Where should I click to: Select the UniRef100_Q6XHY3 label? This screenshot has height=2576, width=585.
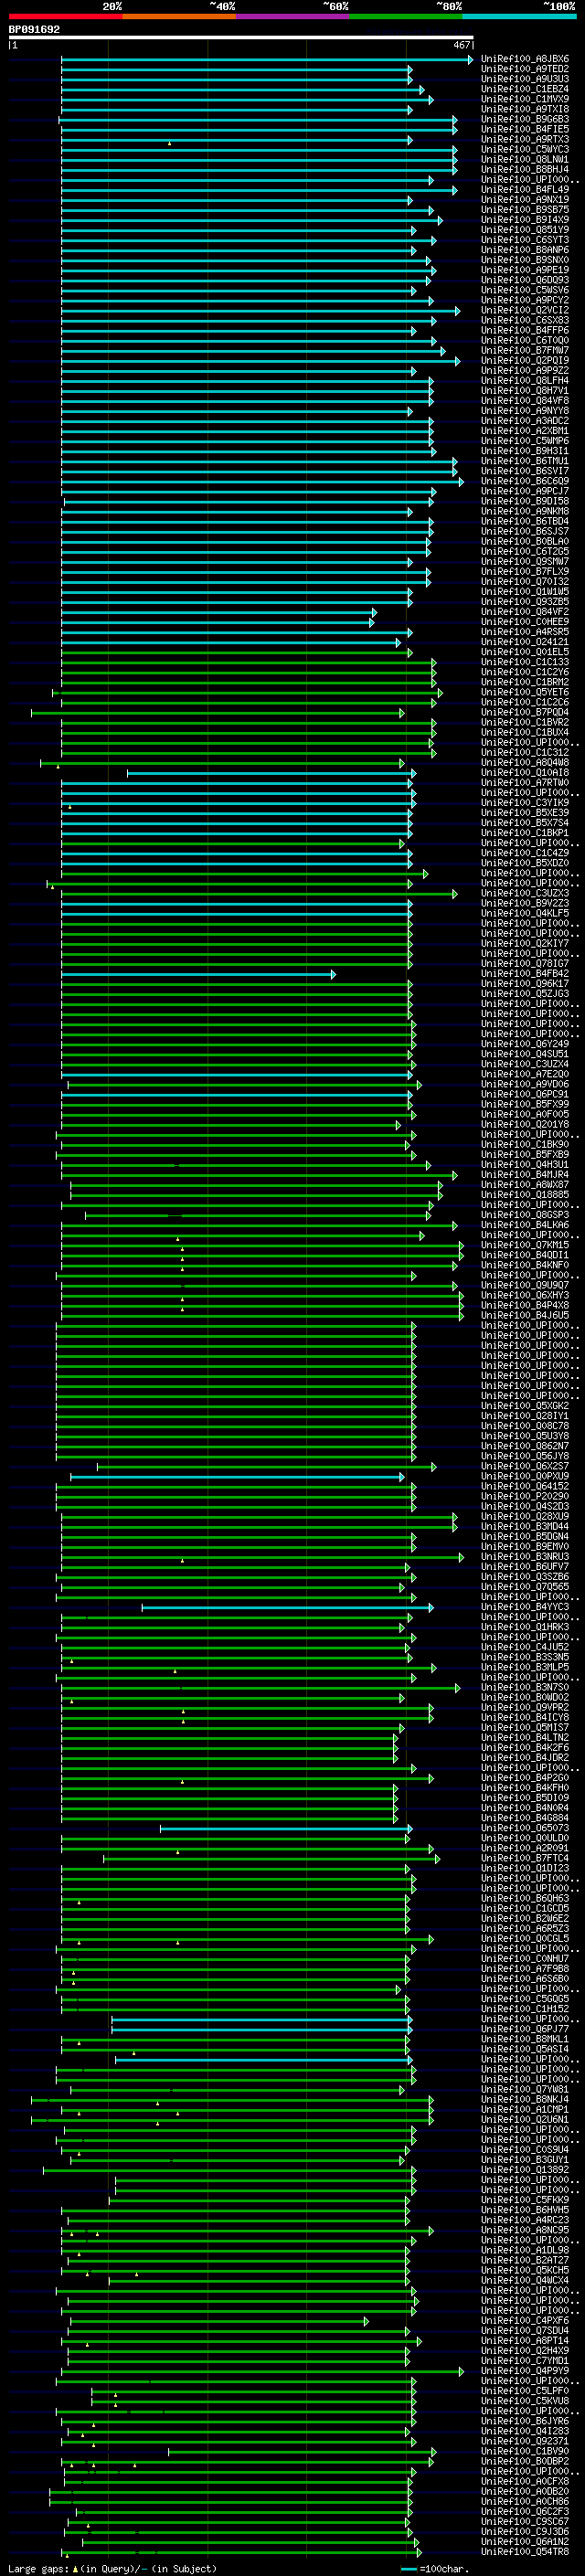(525, 1295)
